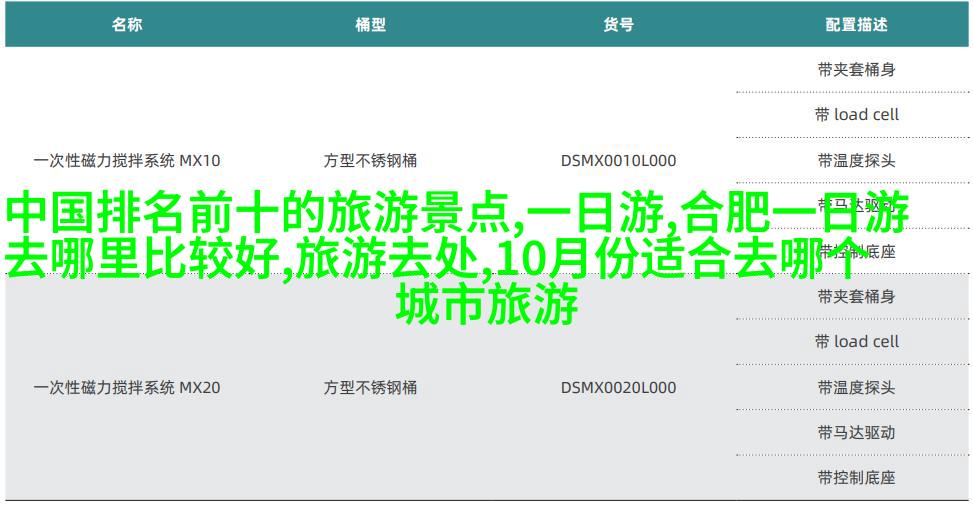Image resolution: width=973 pixels, height=505 pixels.
Task: Select 带夹套桶身 in the MX20 configuration list
Action: point(856,296)
